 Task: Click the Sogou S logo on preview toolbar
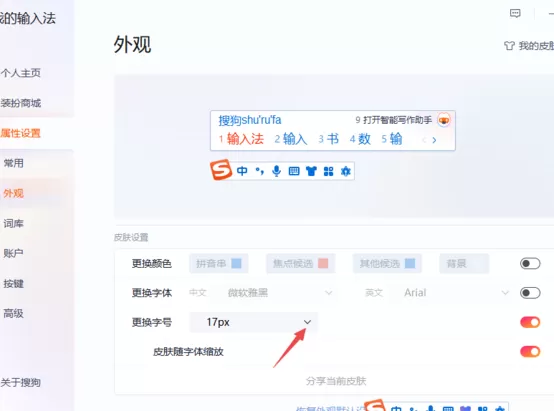pos(221,170)
